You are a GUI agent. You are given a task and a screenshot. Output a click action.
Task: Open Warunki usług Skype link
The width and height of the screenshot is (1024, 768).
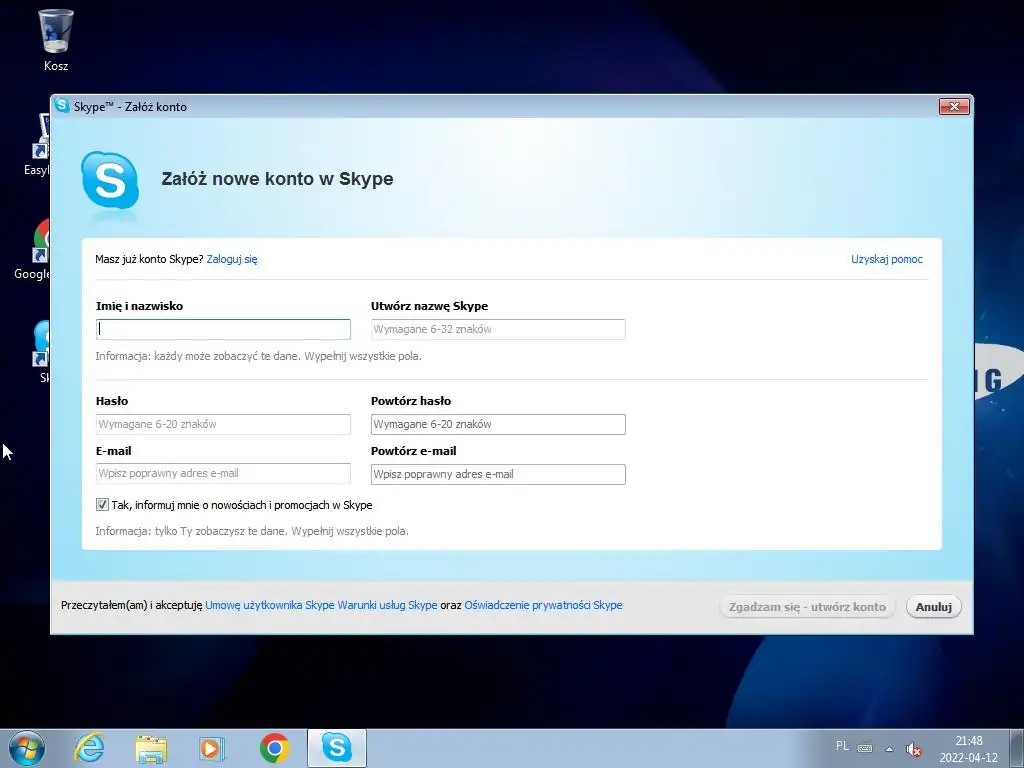click(x=387, y=605)
